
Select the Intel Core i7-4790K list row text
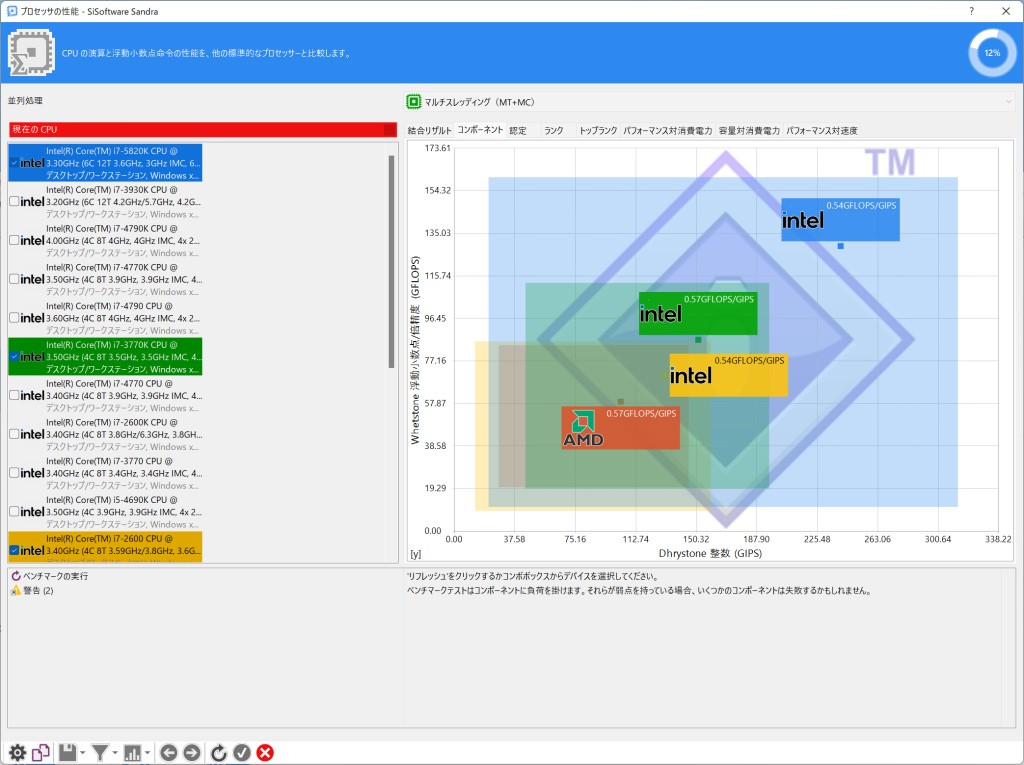click(x=123, y=240)
